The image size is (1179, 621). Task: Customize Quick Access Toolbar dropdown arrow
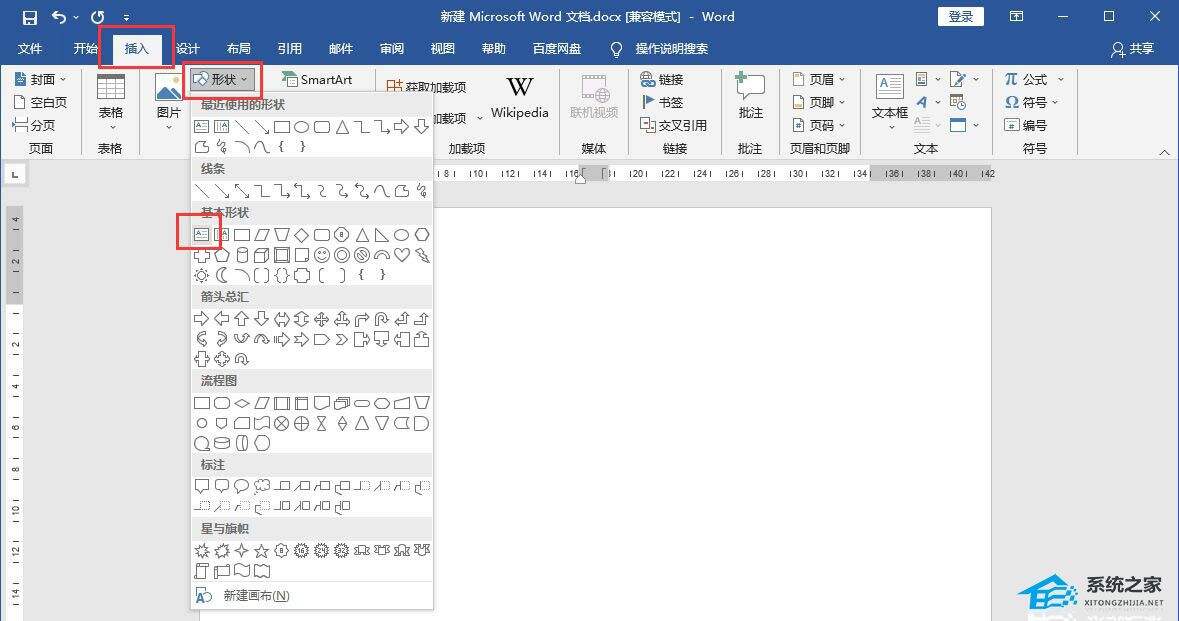click(x=126, y=17)
